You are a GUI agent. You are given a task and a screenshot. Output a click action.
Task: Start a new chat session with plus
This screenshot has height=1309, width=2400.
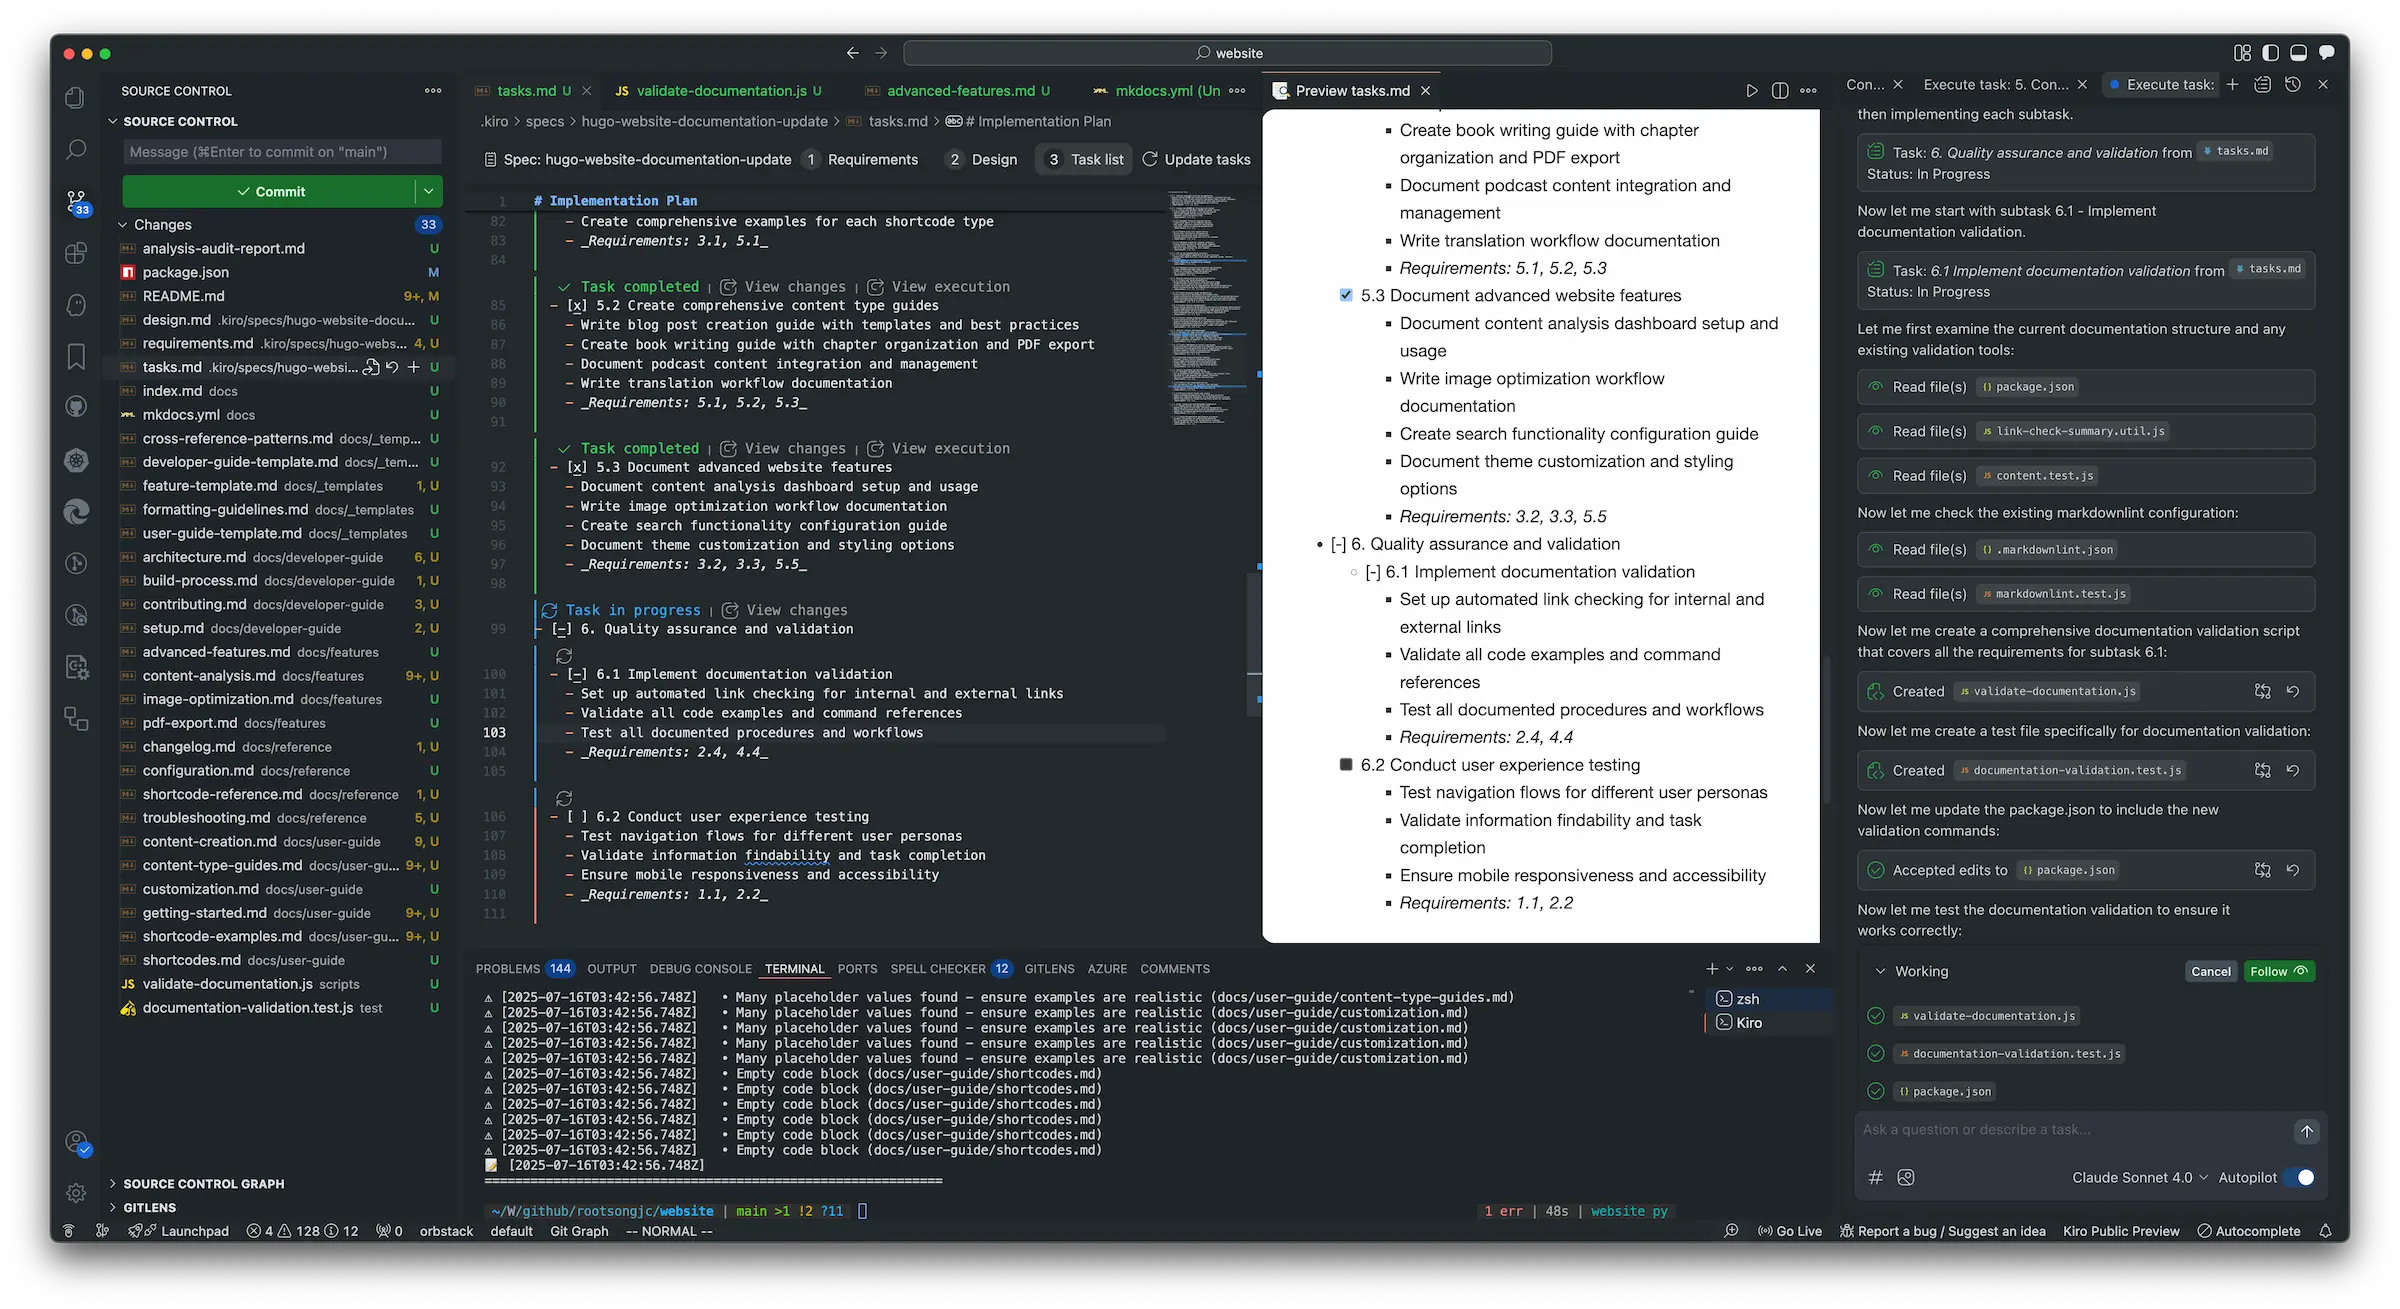2232,85
